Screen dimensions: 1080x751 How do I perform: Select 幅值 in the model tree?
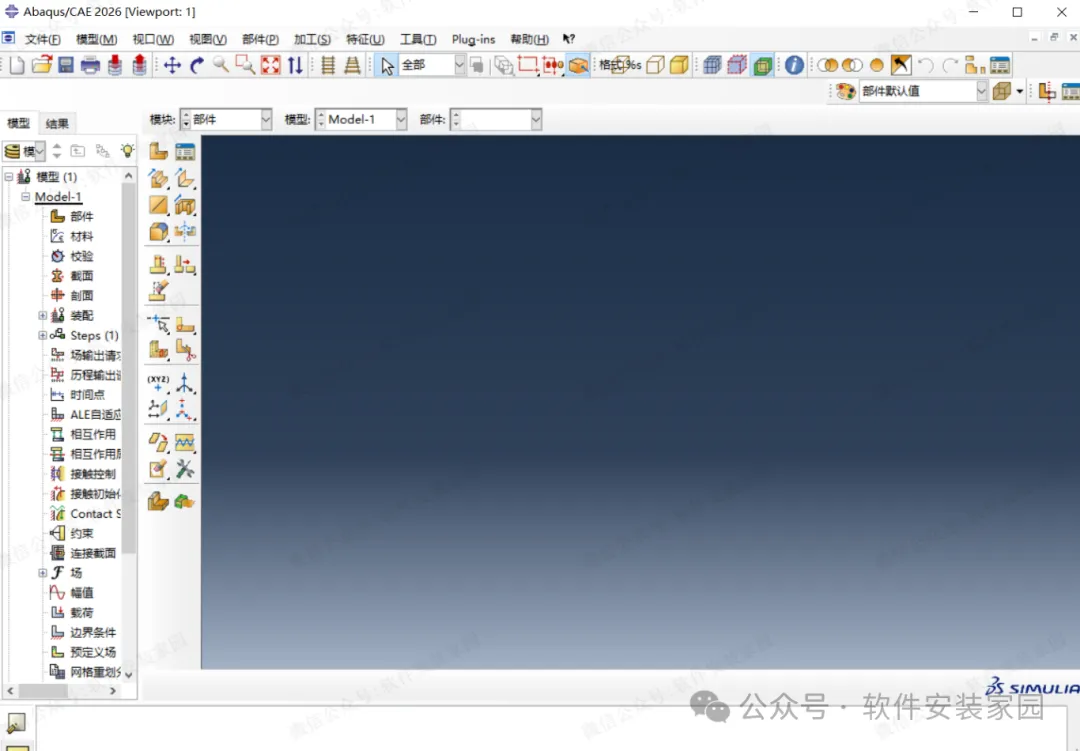point(81,593)
